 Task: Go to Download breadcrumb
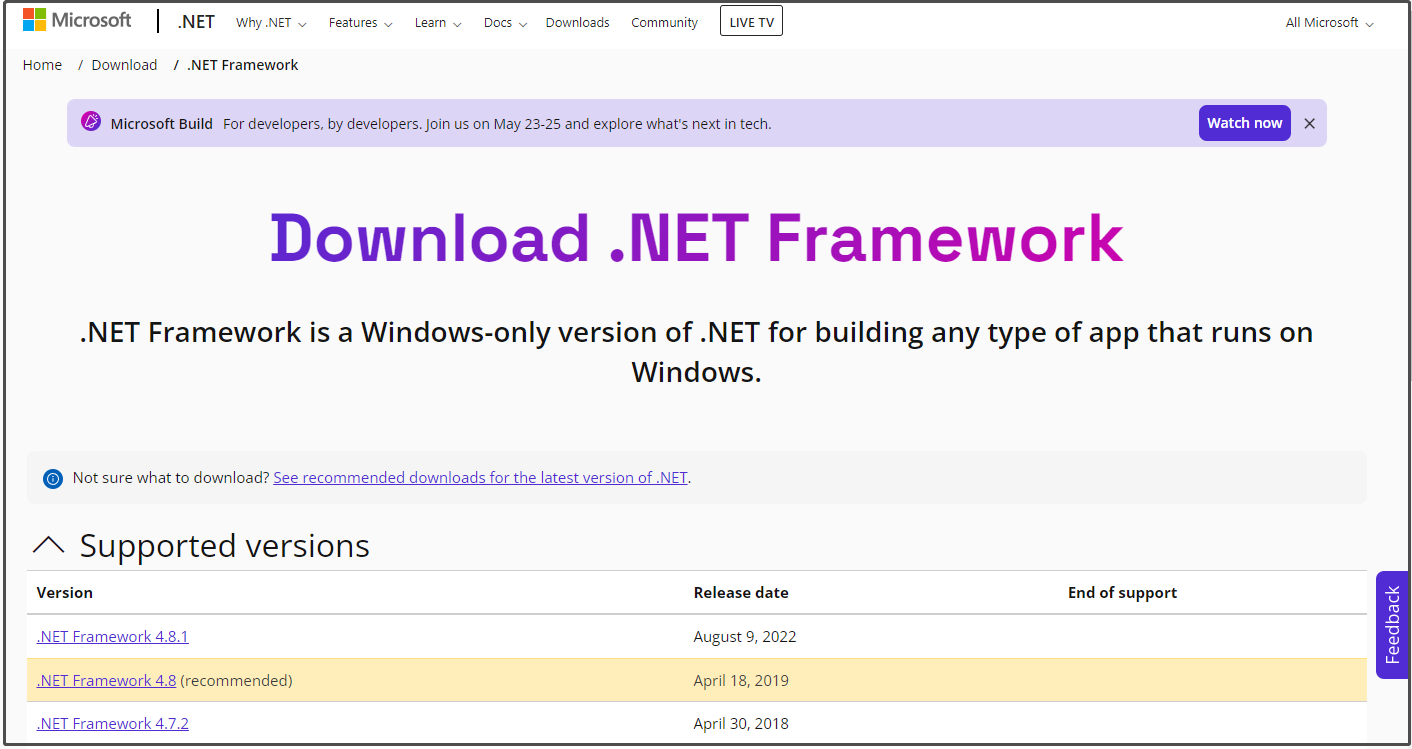(124, 65)
